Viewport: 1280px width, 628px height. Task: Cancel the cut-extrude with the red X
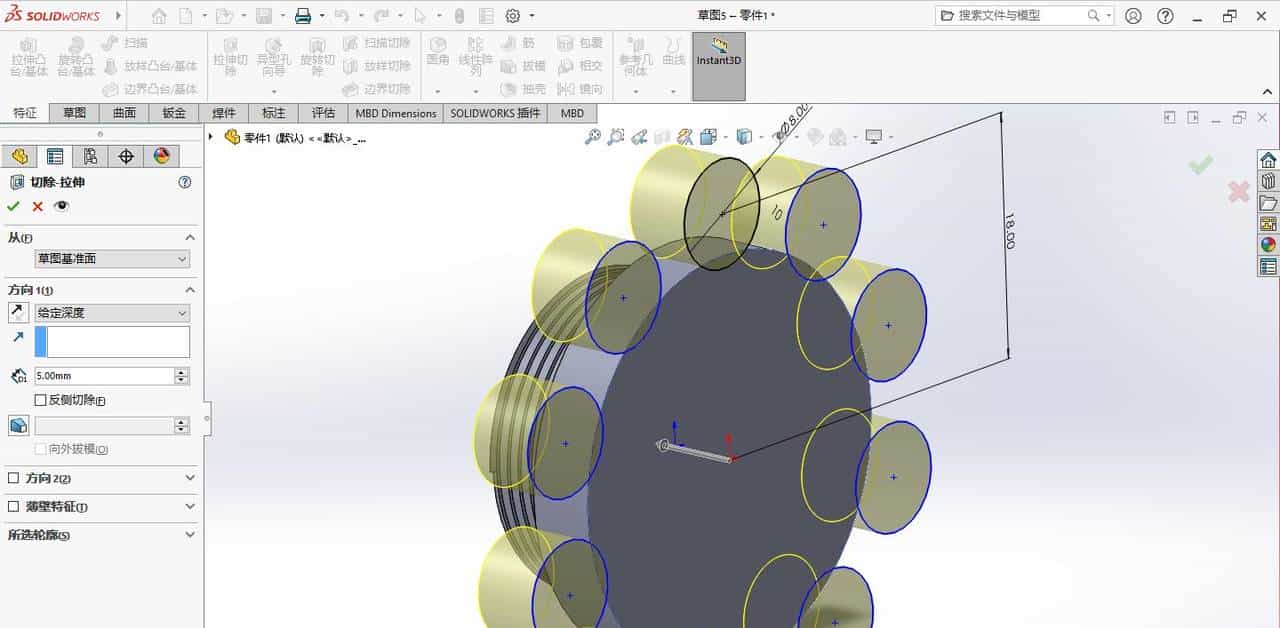(x=37, y=205)
